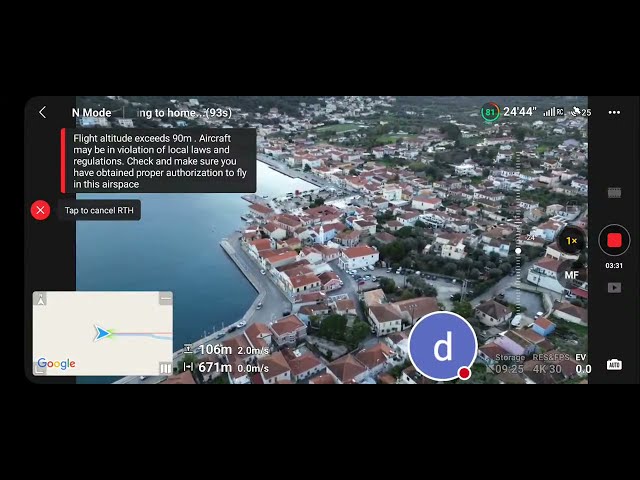
Task: Tap the altitude icon beside 106m
Action: [x=188, y=349]
